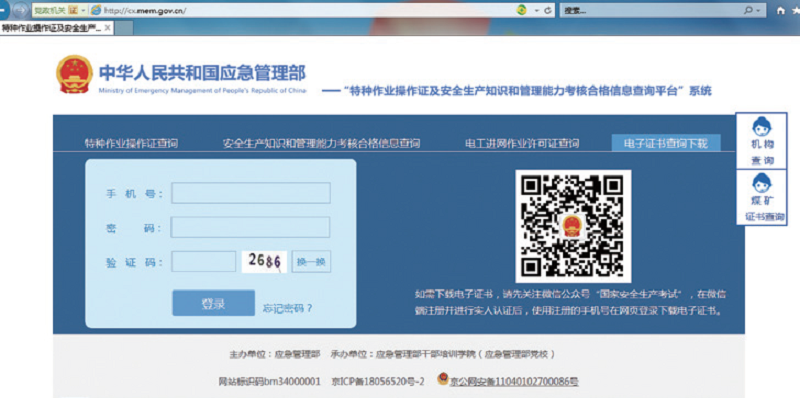Click the green compatibility icon in address bar

click(522, 10)
